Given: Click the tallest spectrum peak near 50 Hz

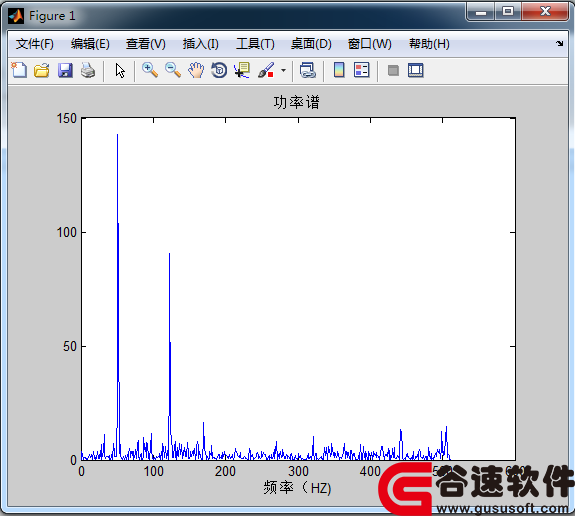Looking at the screenshot, I should pyautogui.click(x=117, y=135).
